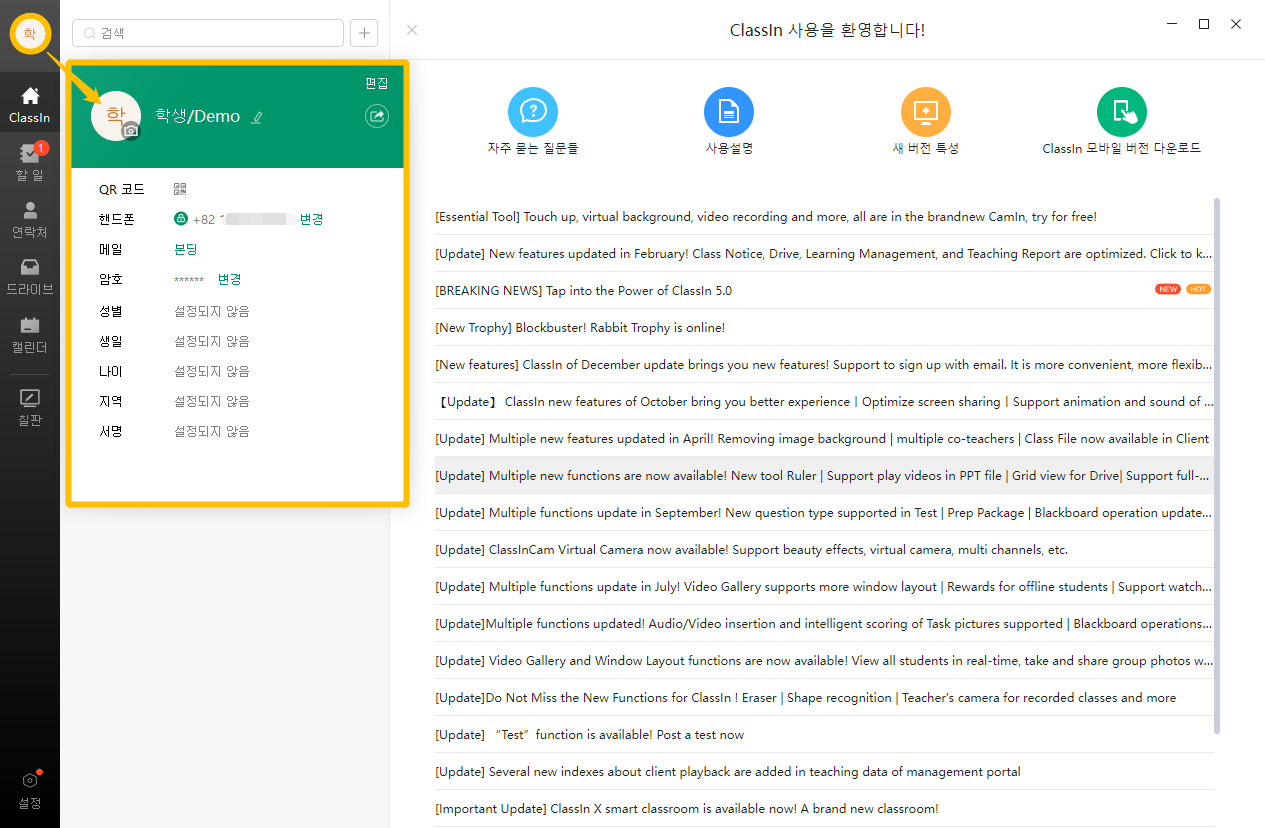Image resolution: width=1265 pixels, height=828 pixels.
Task: Show the QR code icon
Action: 180,189
